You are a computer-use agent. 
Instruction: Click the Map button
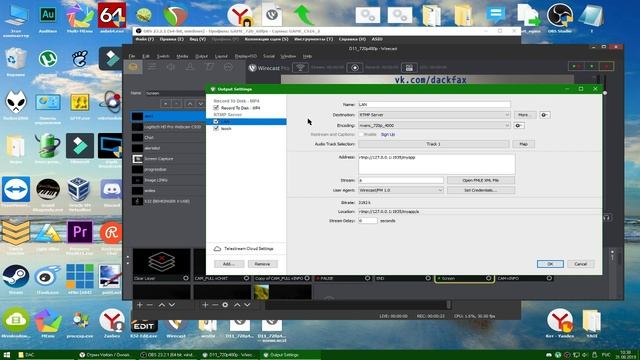click(524, 144)
